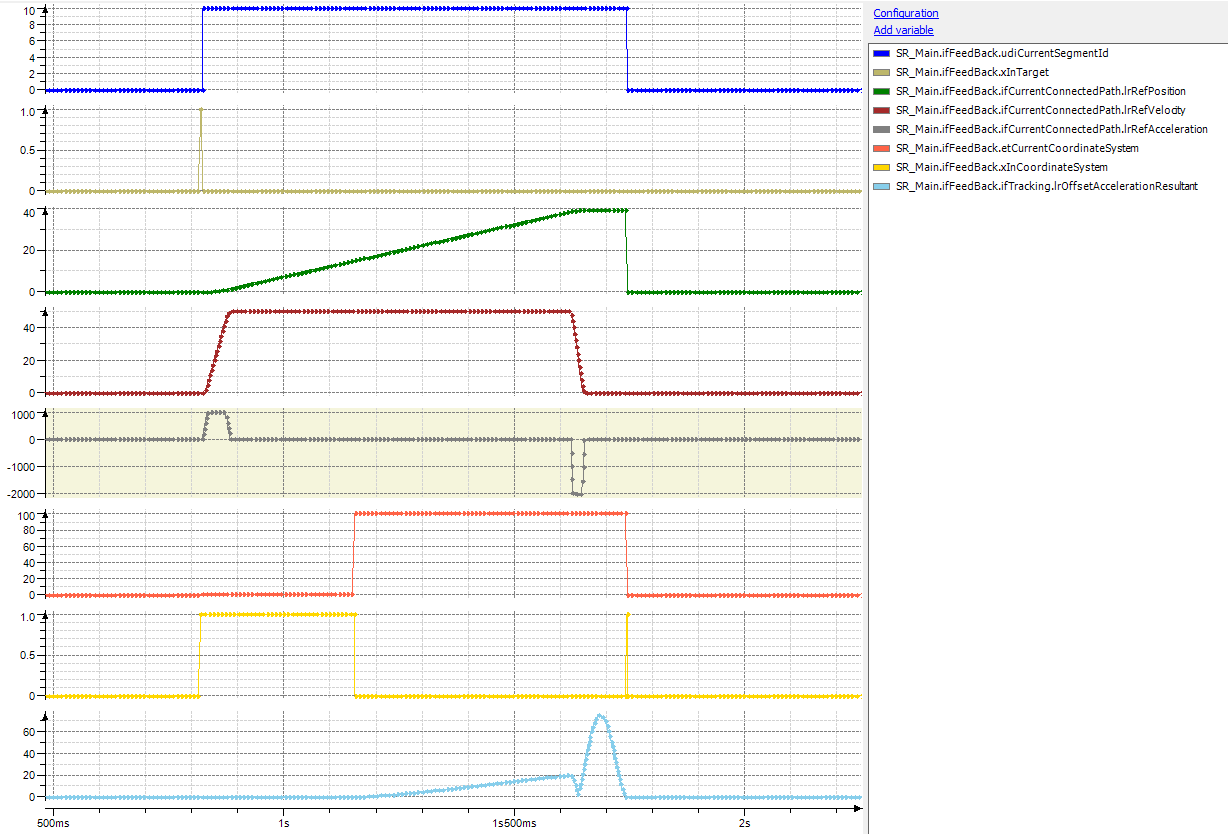Viewport: 1228px width, 834px height.
Task: Click blue swatch for udiCurrentSegmentId
Action: 881,53
